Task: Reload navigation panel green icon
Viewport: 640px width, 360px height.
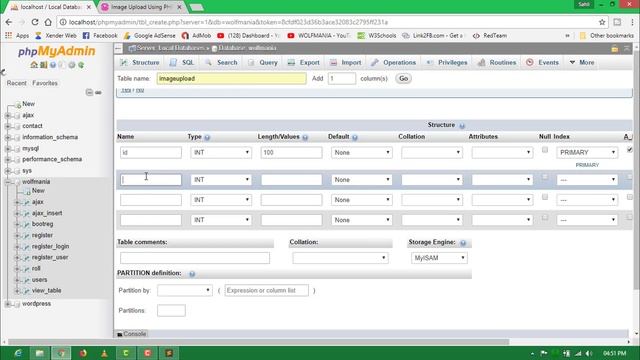Action: (81, 65)
